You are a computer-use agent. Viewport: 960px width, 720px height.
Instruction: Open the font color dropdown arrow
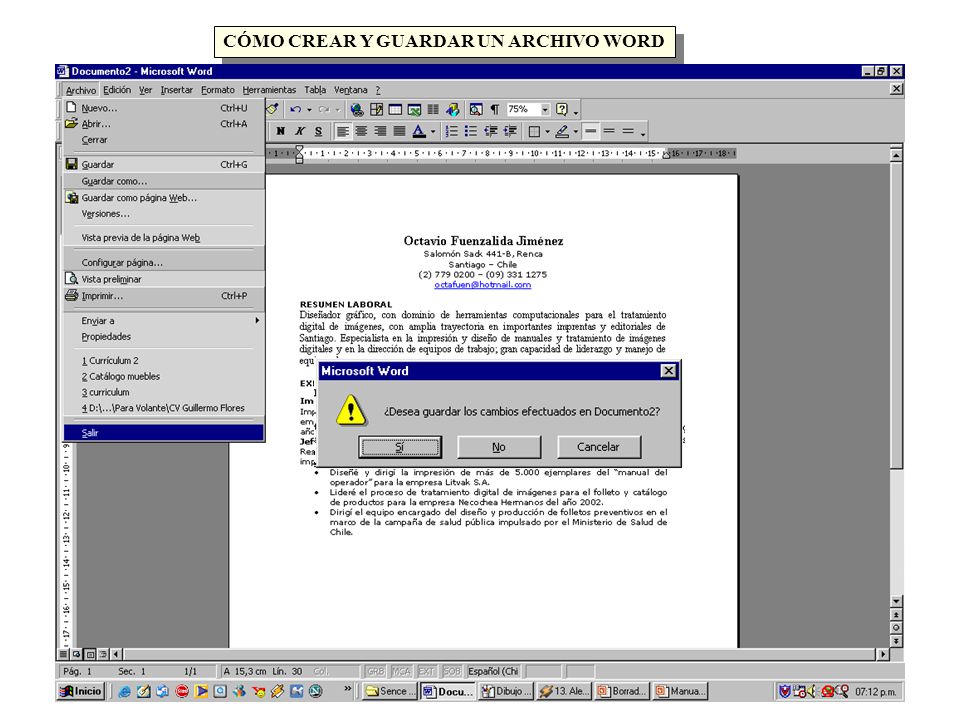432,132
